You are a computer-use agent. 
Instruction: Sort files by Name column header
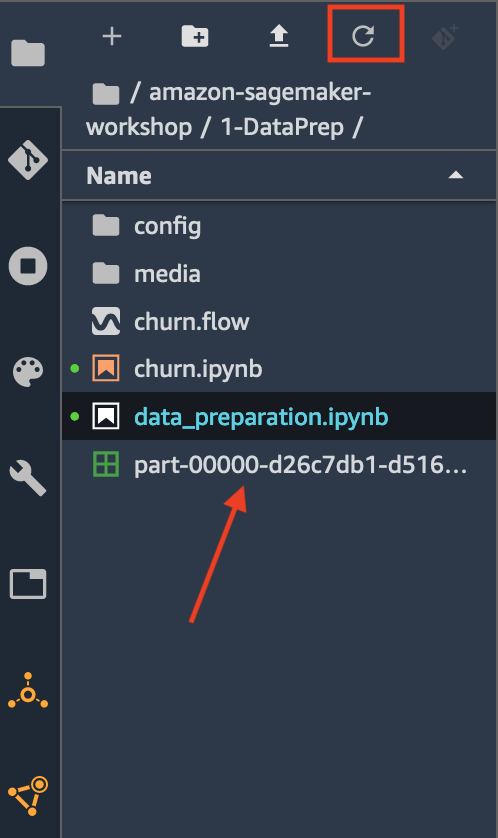(x=119, y=176)
